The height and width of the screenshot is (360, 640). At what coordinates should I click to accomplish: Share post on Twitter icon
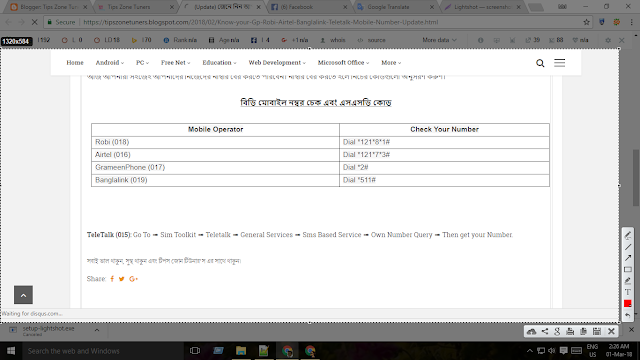[121, 279]
